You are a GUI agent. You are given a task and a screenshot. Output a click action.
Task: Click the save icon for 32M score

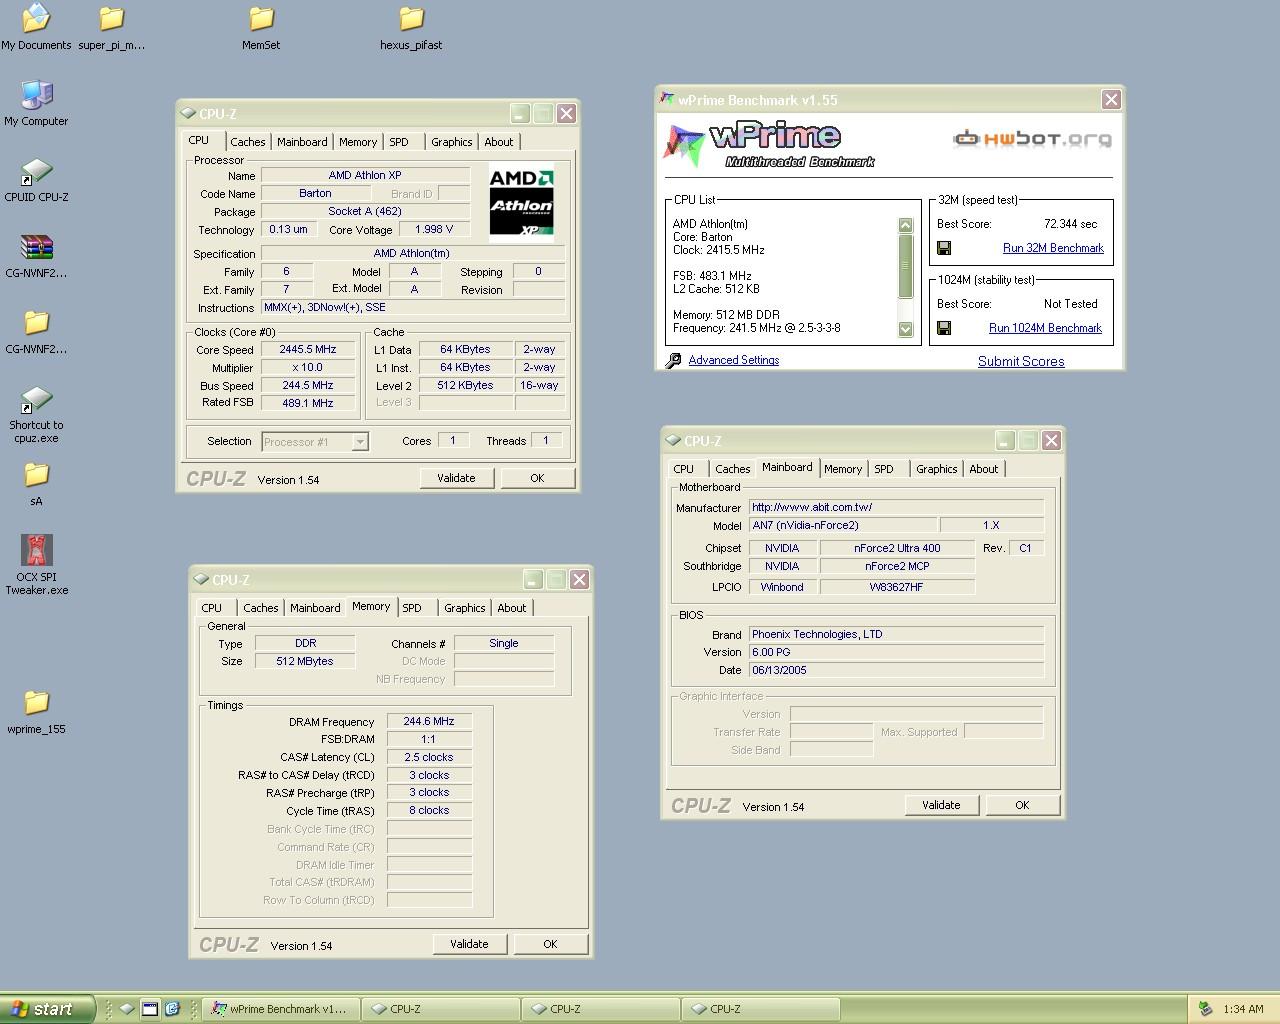[x=944, y=248]
